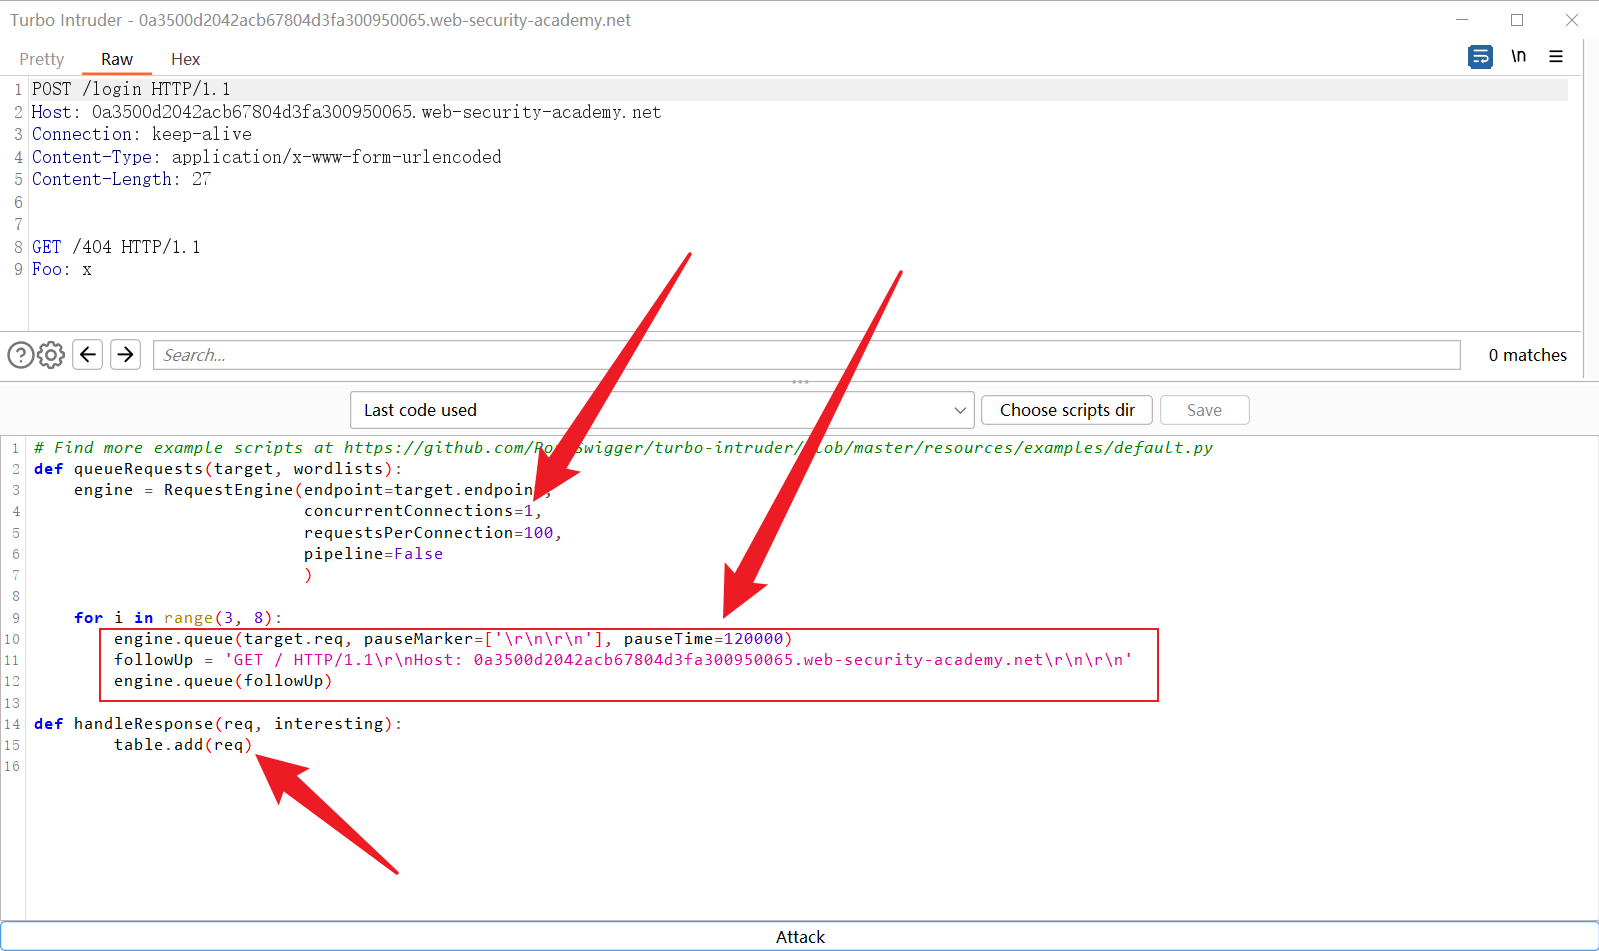Click the pane divider drag handle dots
Image resolution: width=1599 pixels, height=951 pixels.
click(800, 382)
